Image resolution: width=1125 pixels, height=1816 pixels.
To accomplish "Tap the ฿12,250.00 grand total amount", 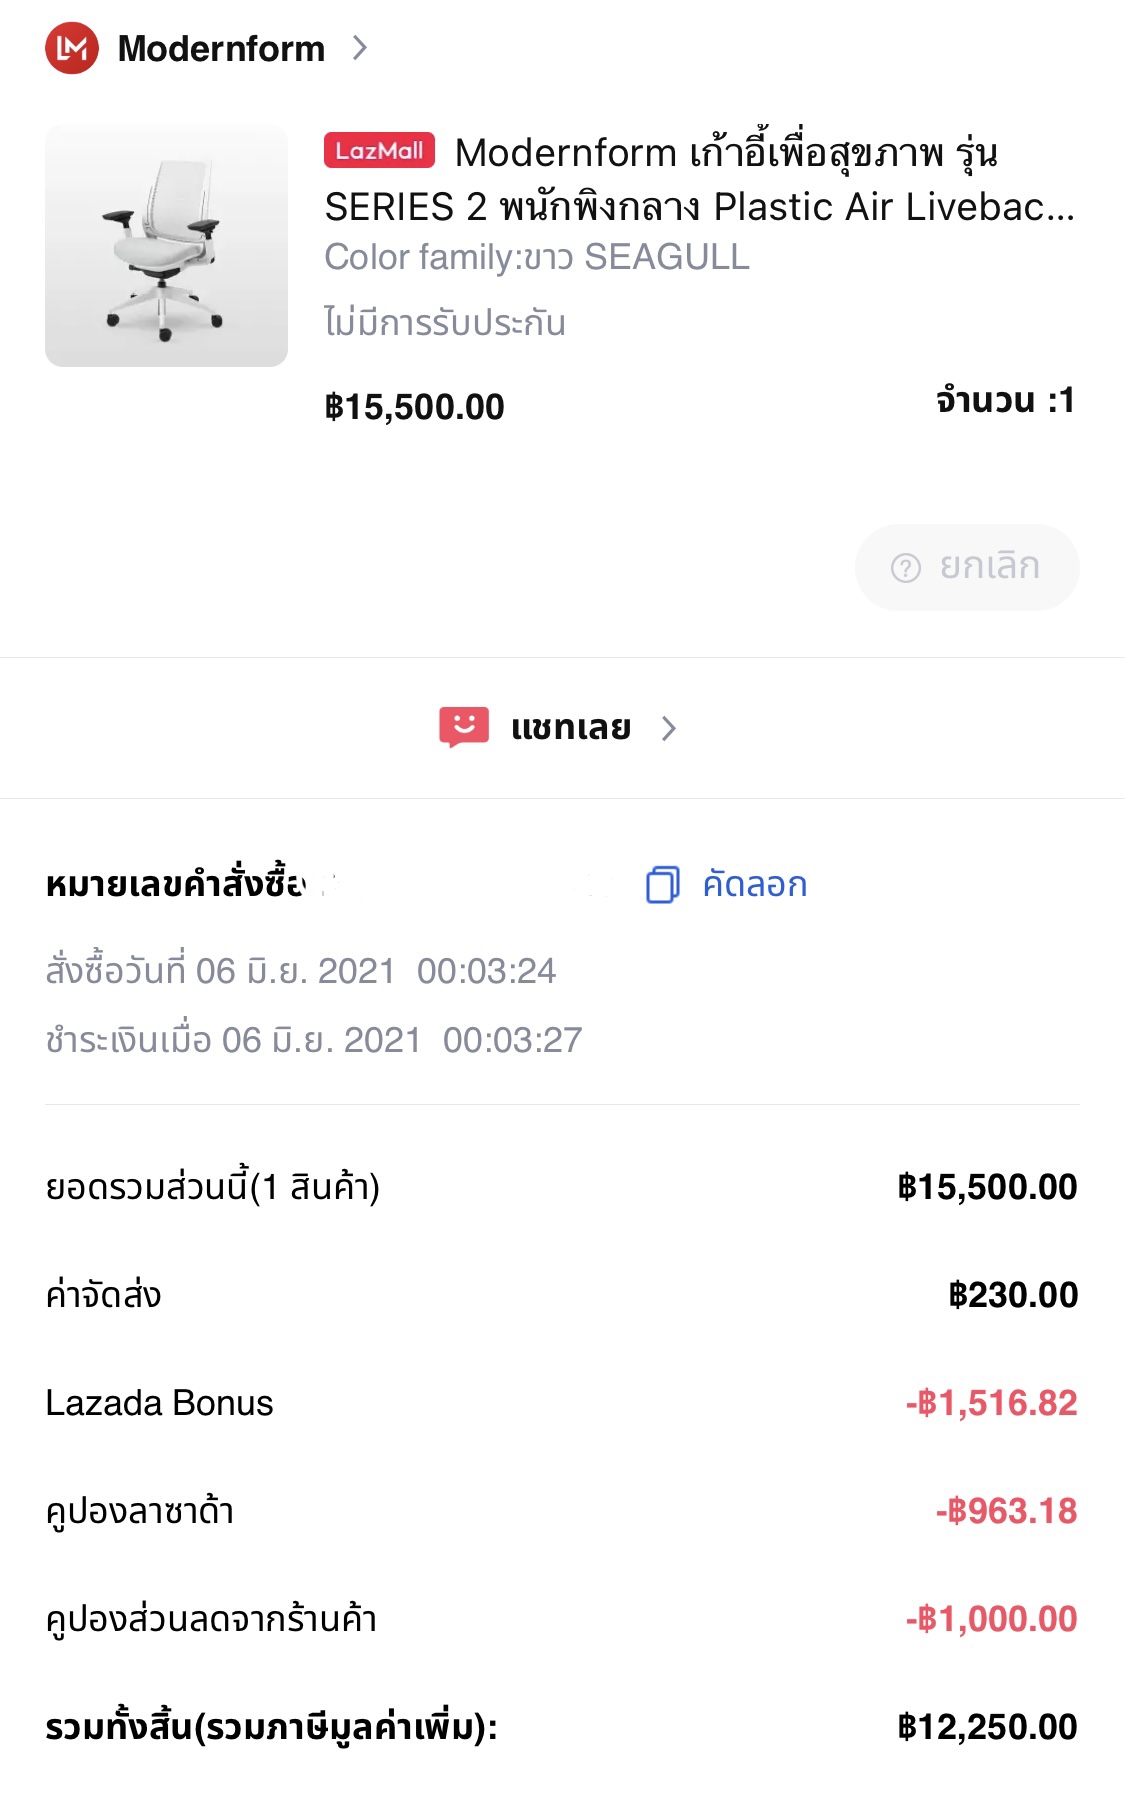I will click(x=987, y=1727).
